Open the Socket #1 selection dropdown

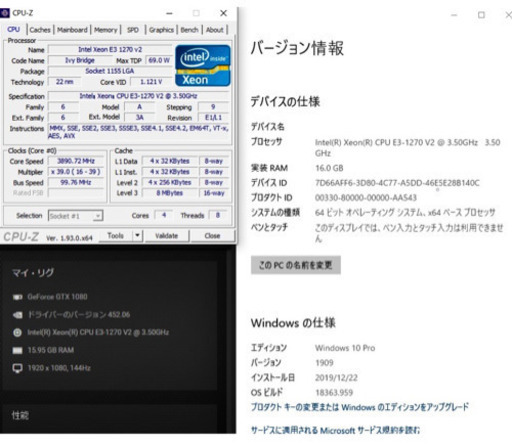[75, 216]
